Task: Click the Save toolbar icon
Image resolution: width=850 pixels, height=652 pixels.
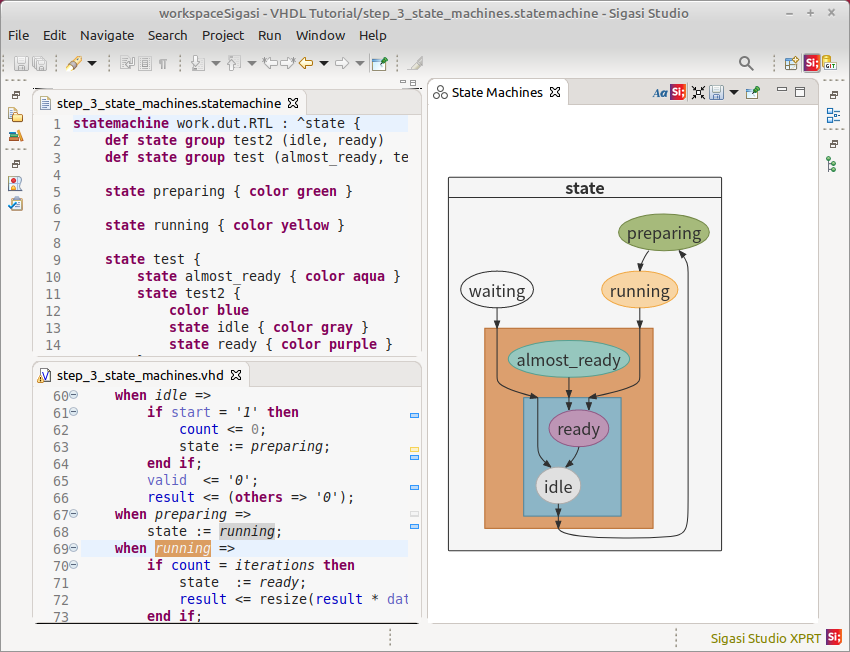Action: [x=21, y=63]
